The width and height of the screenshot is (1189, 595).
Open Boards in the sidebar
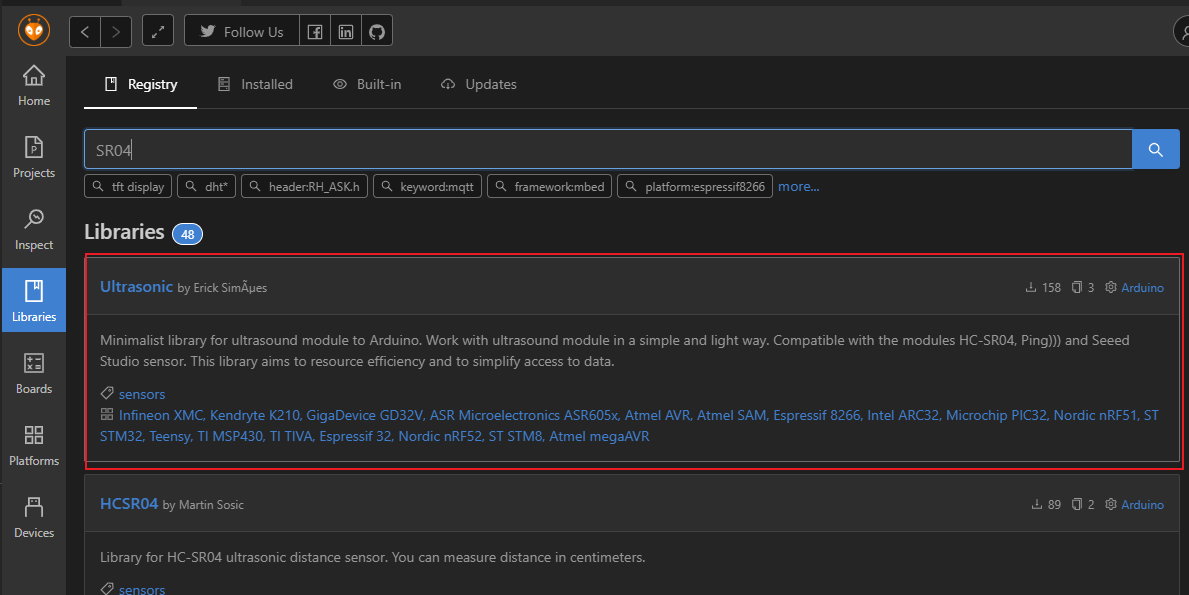click(33, 373)
